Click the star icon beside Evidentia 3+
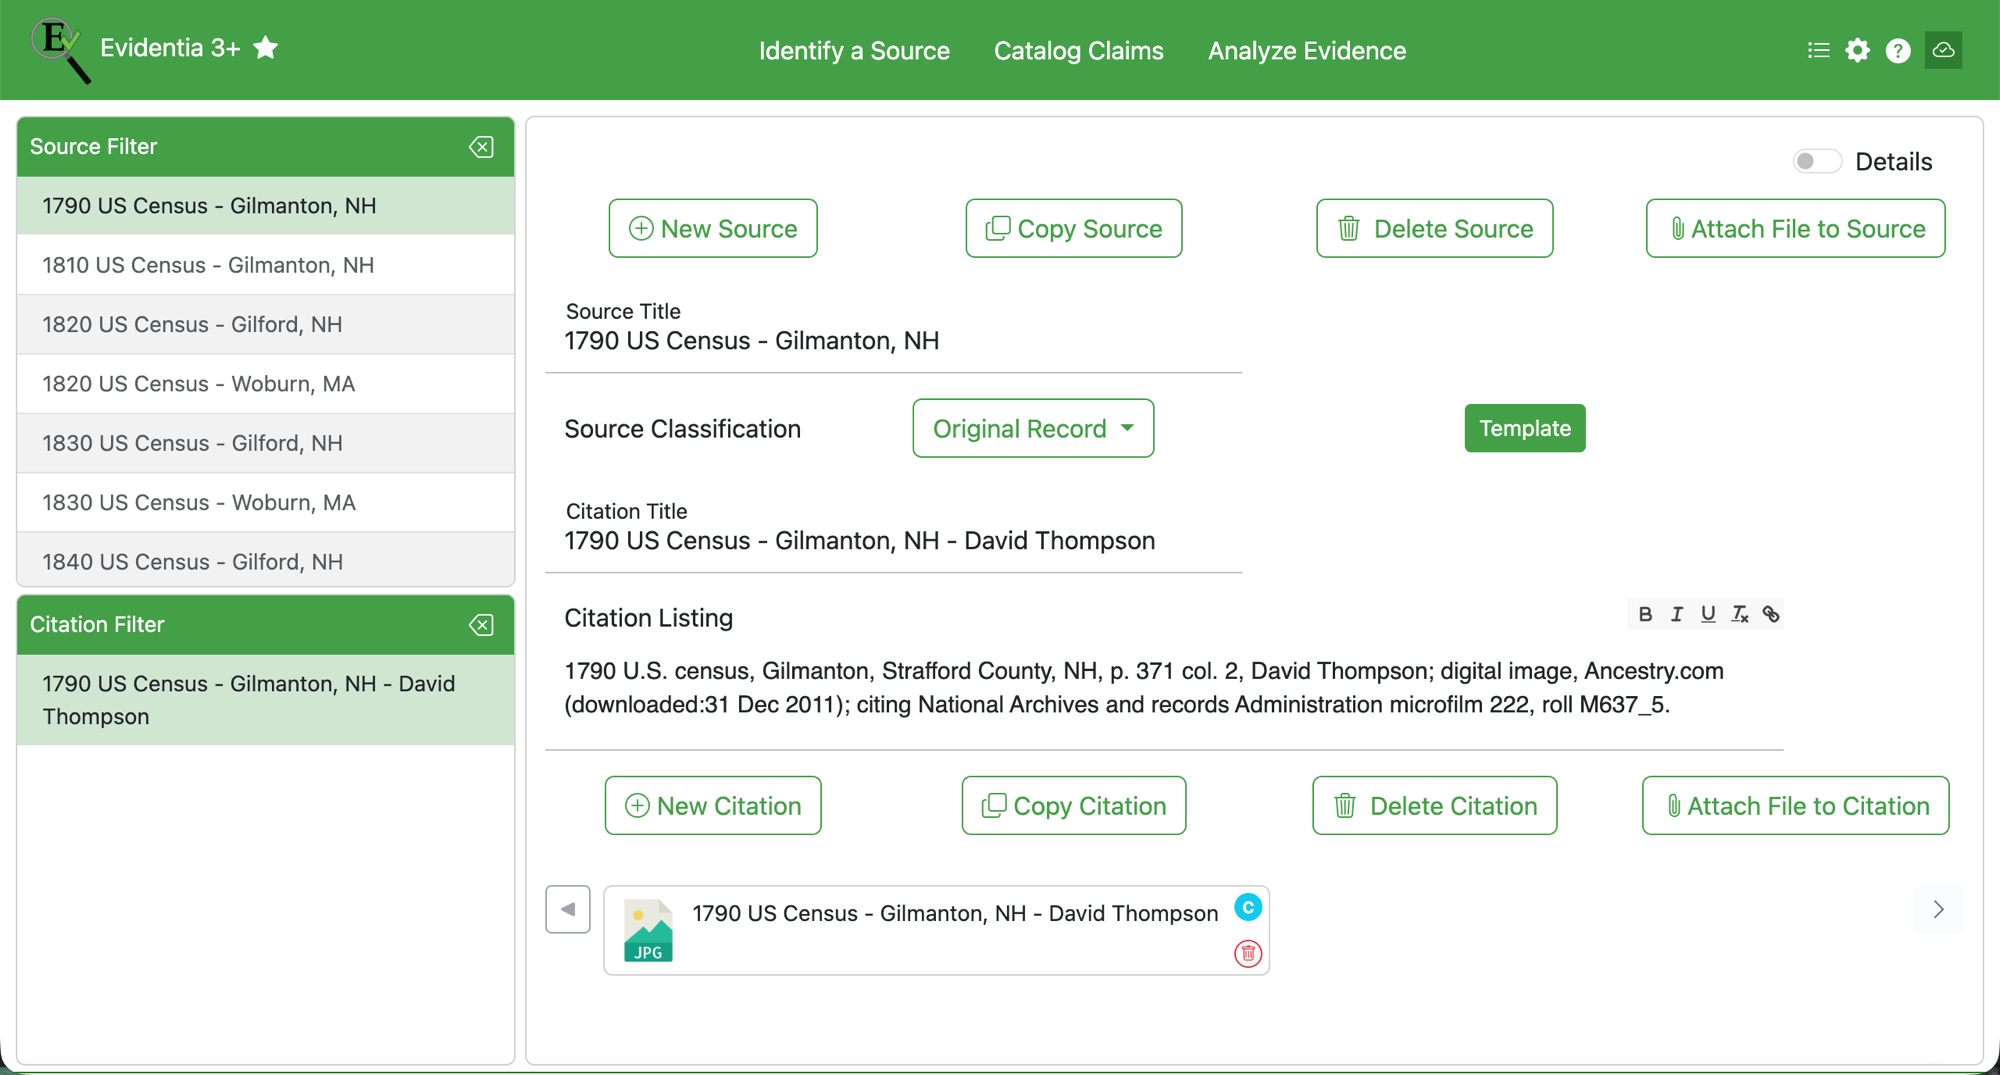2000x1075 pixels. [266, 48]
